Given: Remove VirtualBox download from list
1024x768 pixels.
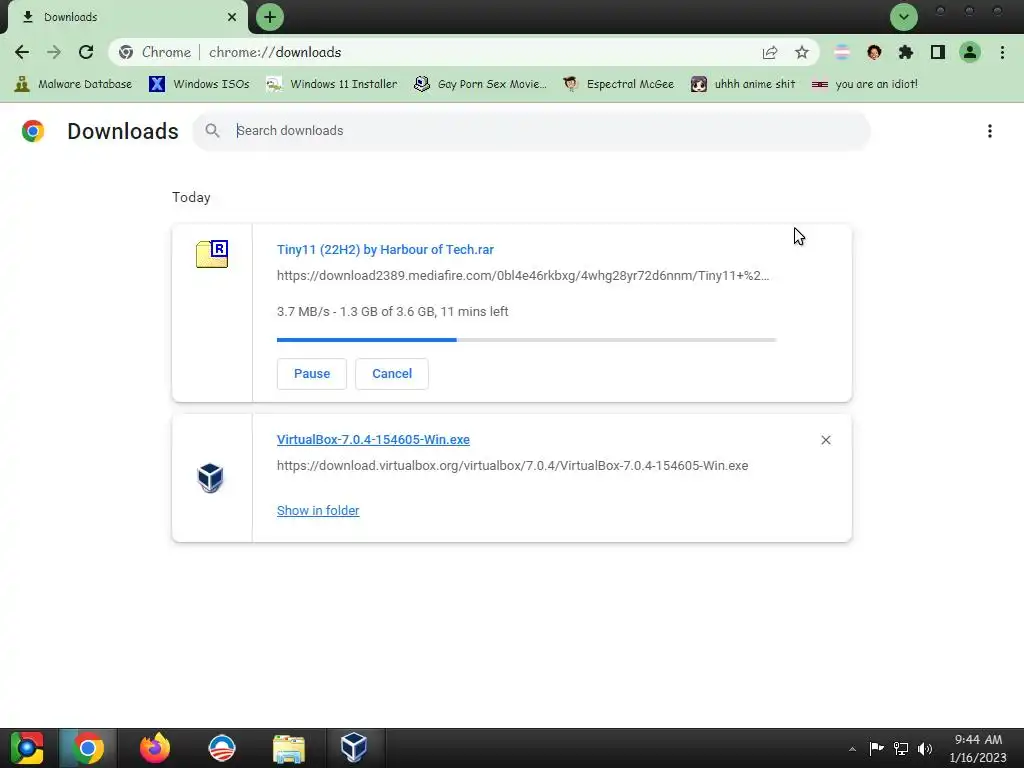Looking at the screenshot, I should [825, 440].
